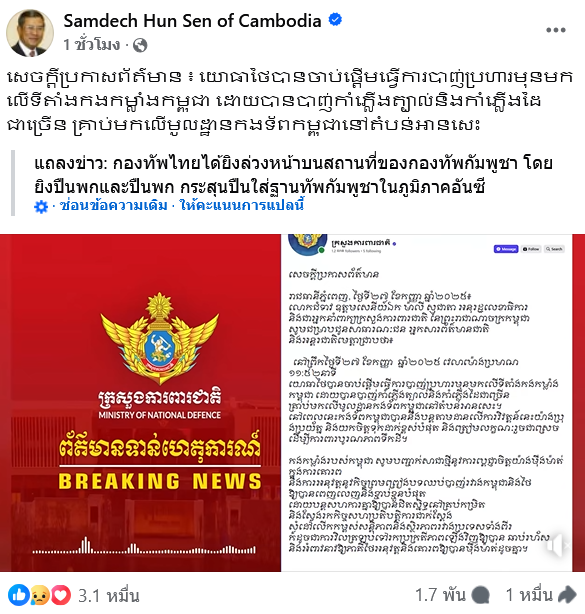Click the public globe audience icon

click(x=140, y=45)
